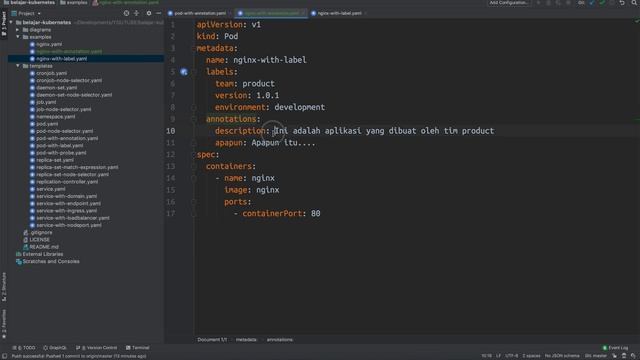Open namespace.yaml in tree
Viewport: 640px width, 360px height.
pos(56,117)
